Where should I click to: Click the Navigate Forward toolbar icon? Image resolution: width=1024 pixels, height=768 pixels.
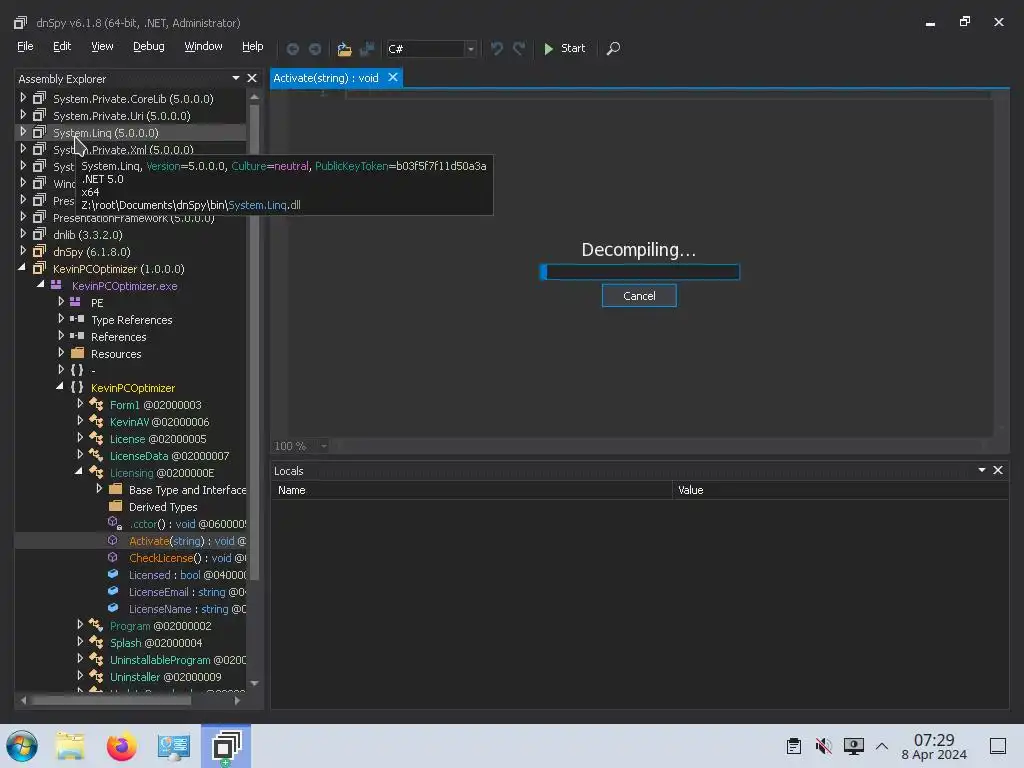(x=315, y=49)
